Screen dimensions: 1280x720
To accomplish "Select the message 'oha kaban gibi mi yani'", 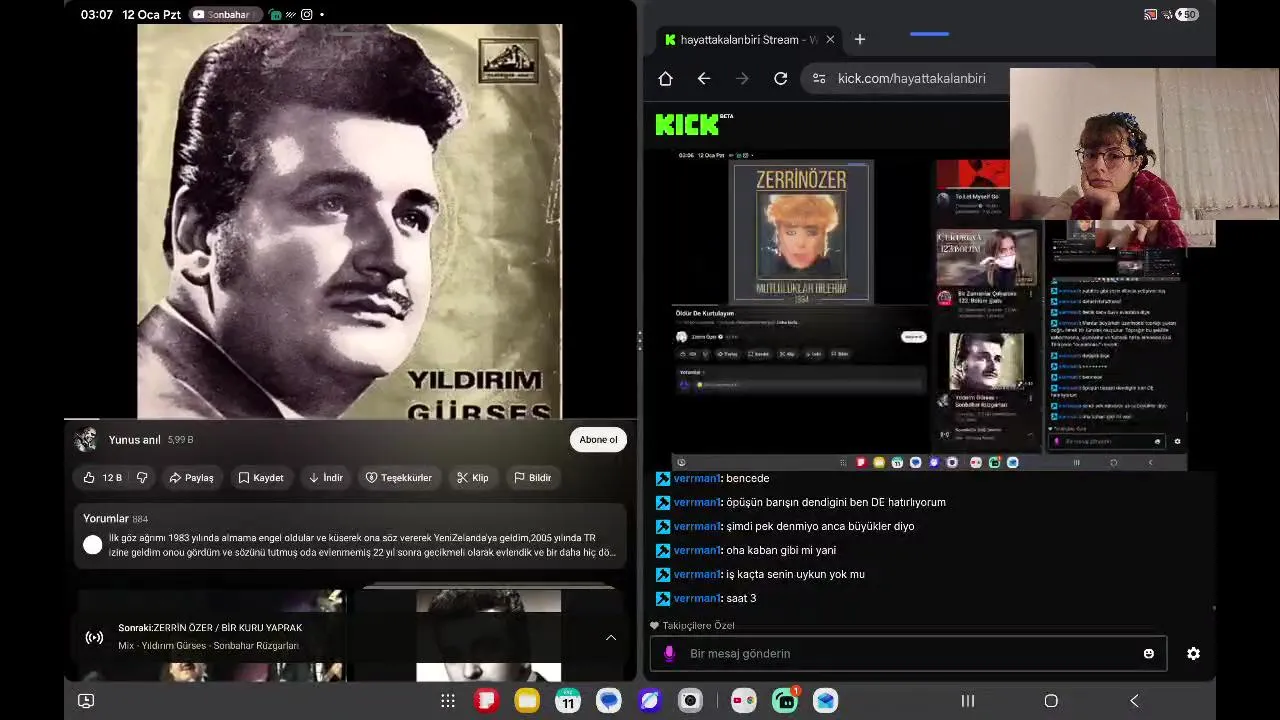I will pyautogui.click(x=781, y=550).
